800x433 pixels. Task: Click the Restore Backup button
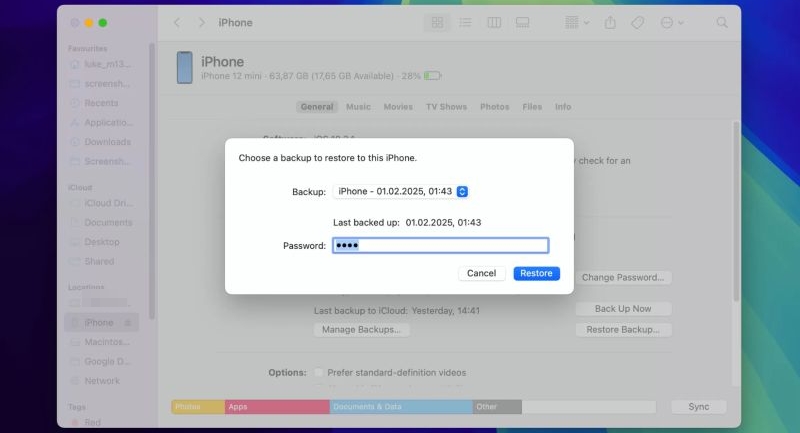click(623, 329)
